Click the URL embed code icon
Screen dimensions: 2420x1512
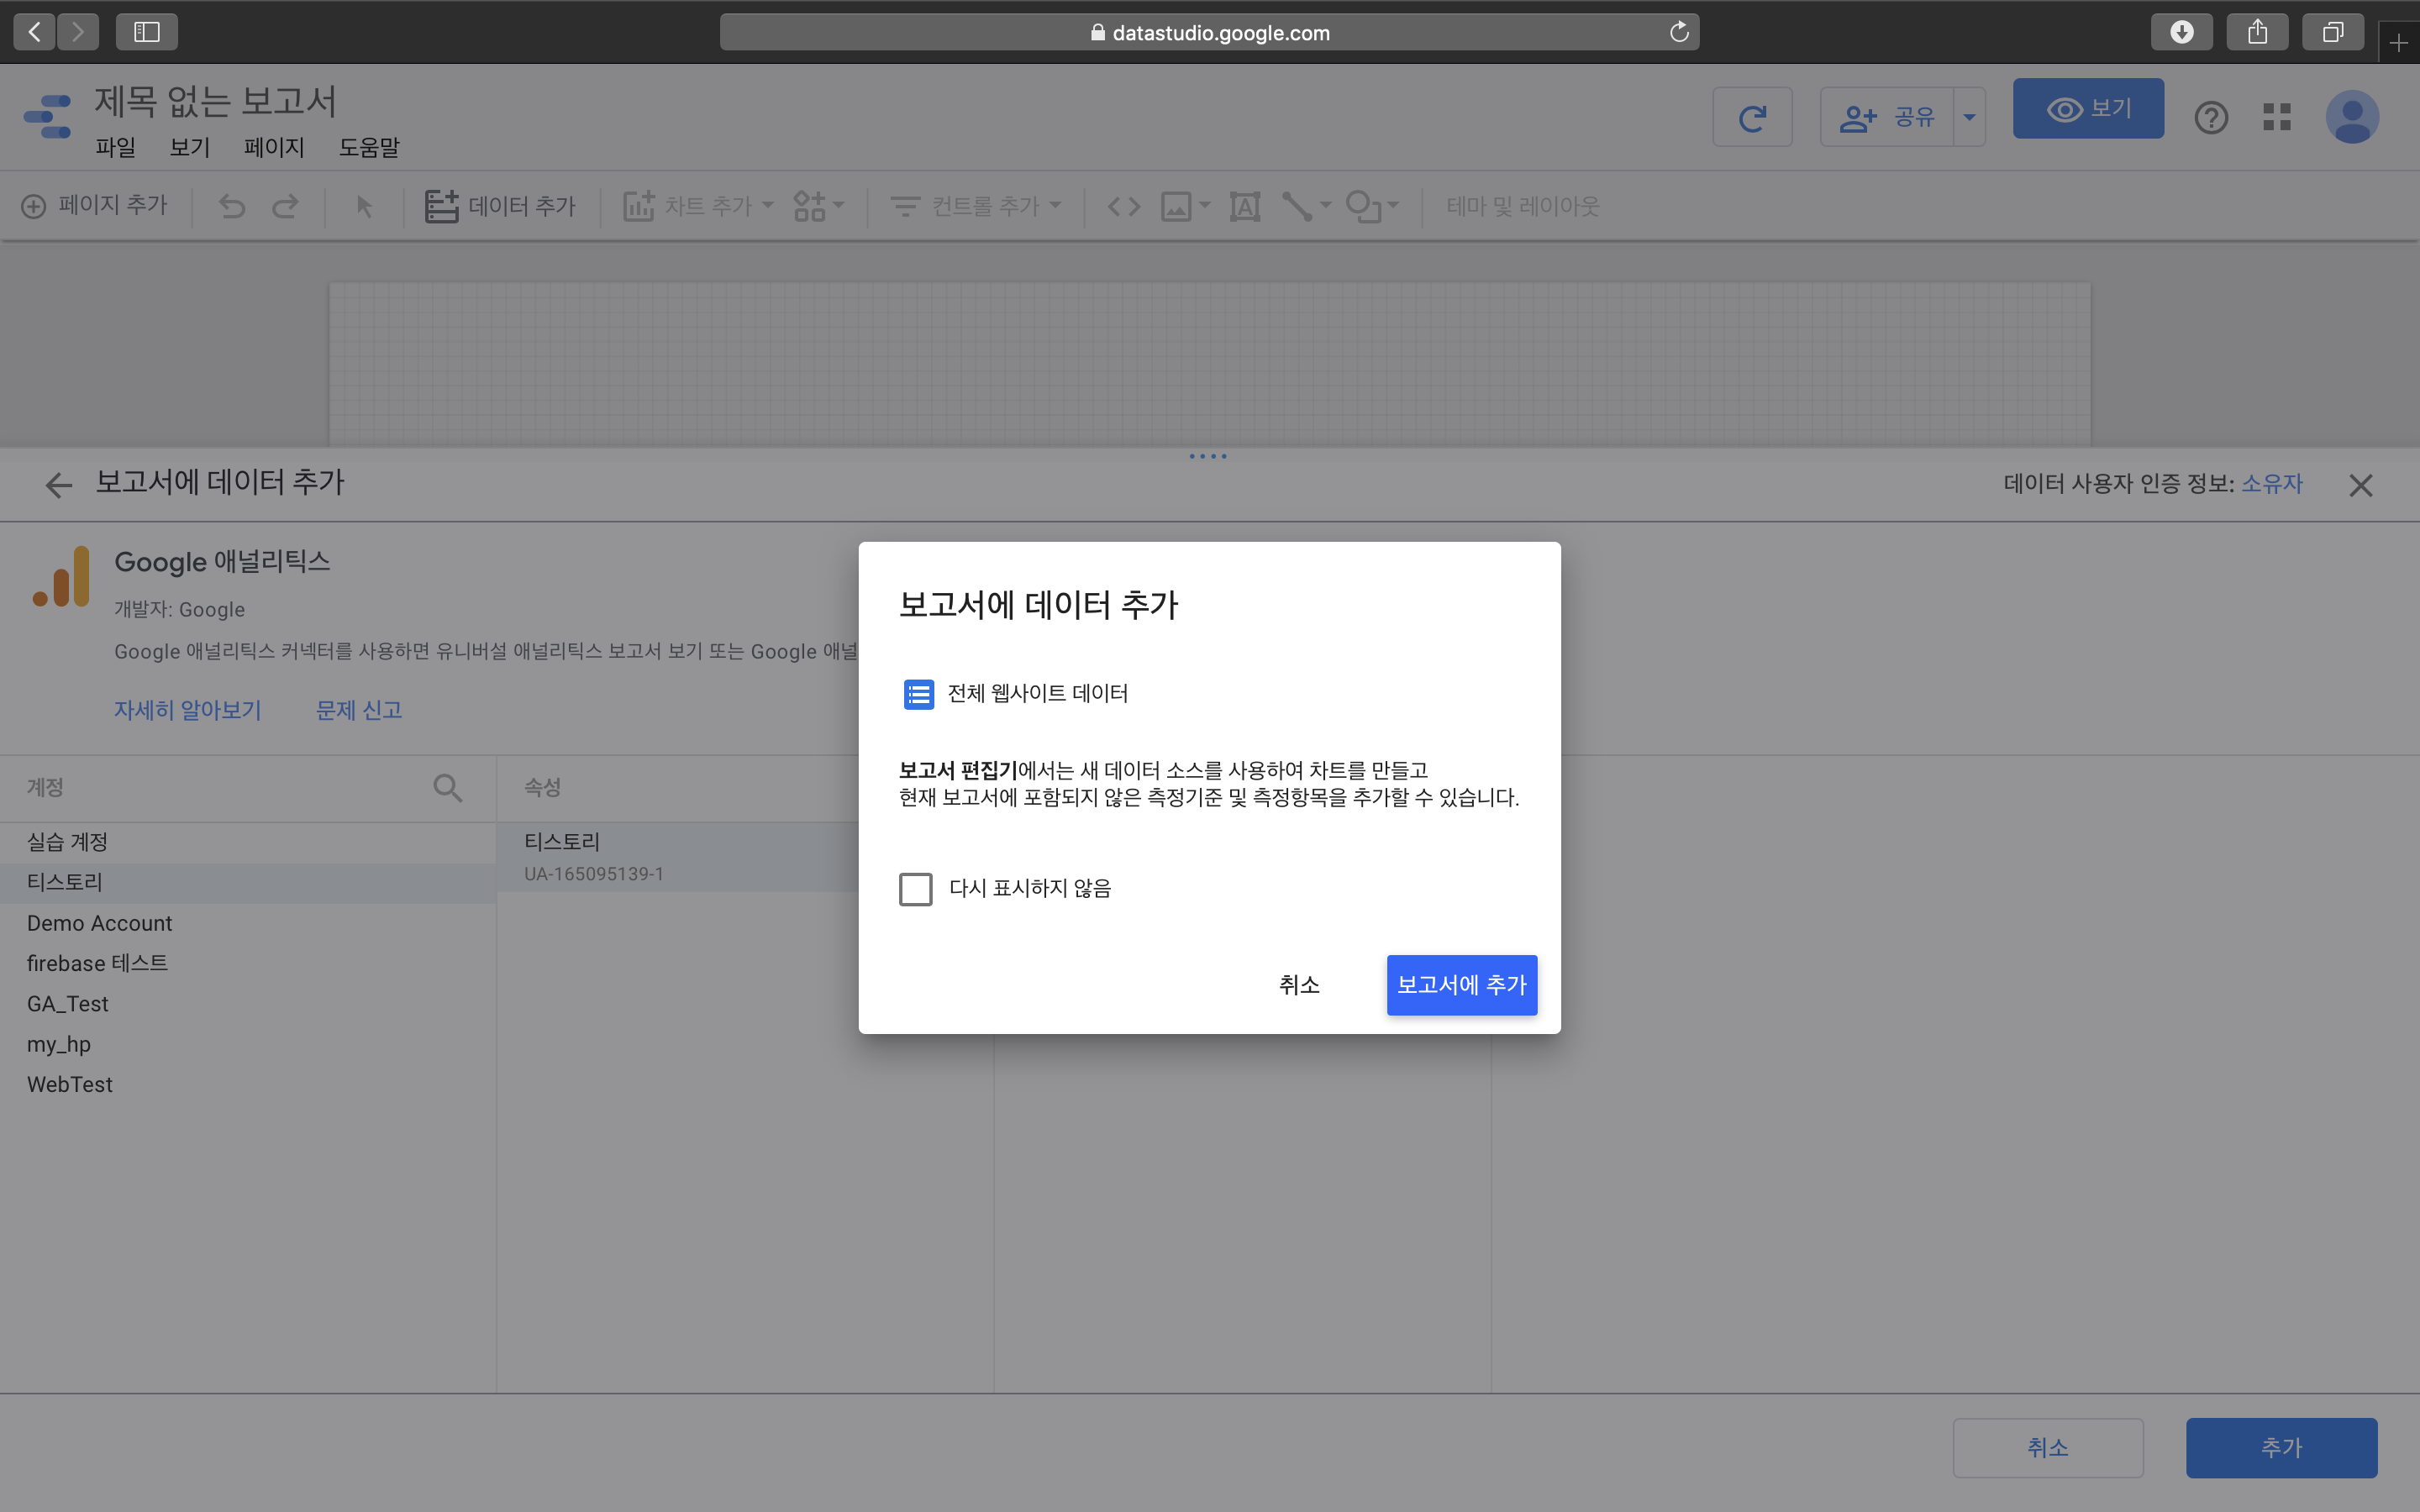[x=1124, y=206]
